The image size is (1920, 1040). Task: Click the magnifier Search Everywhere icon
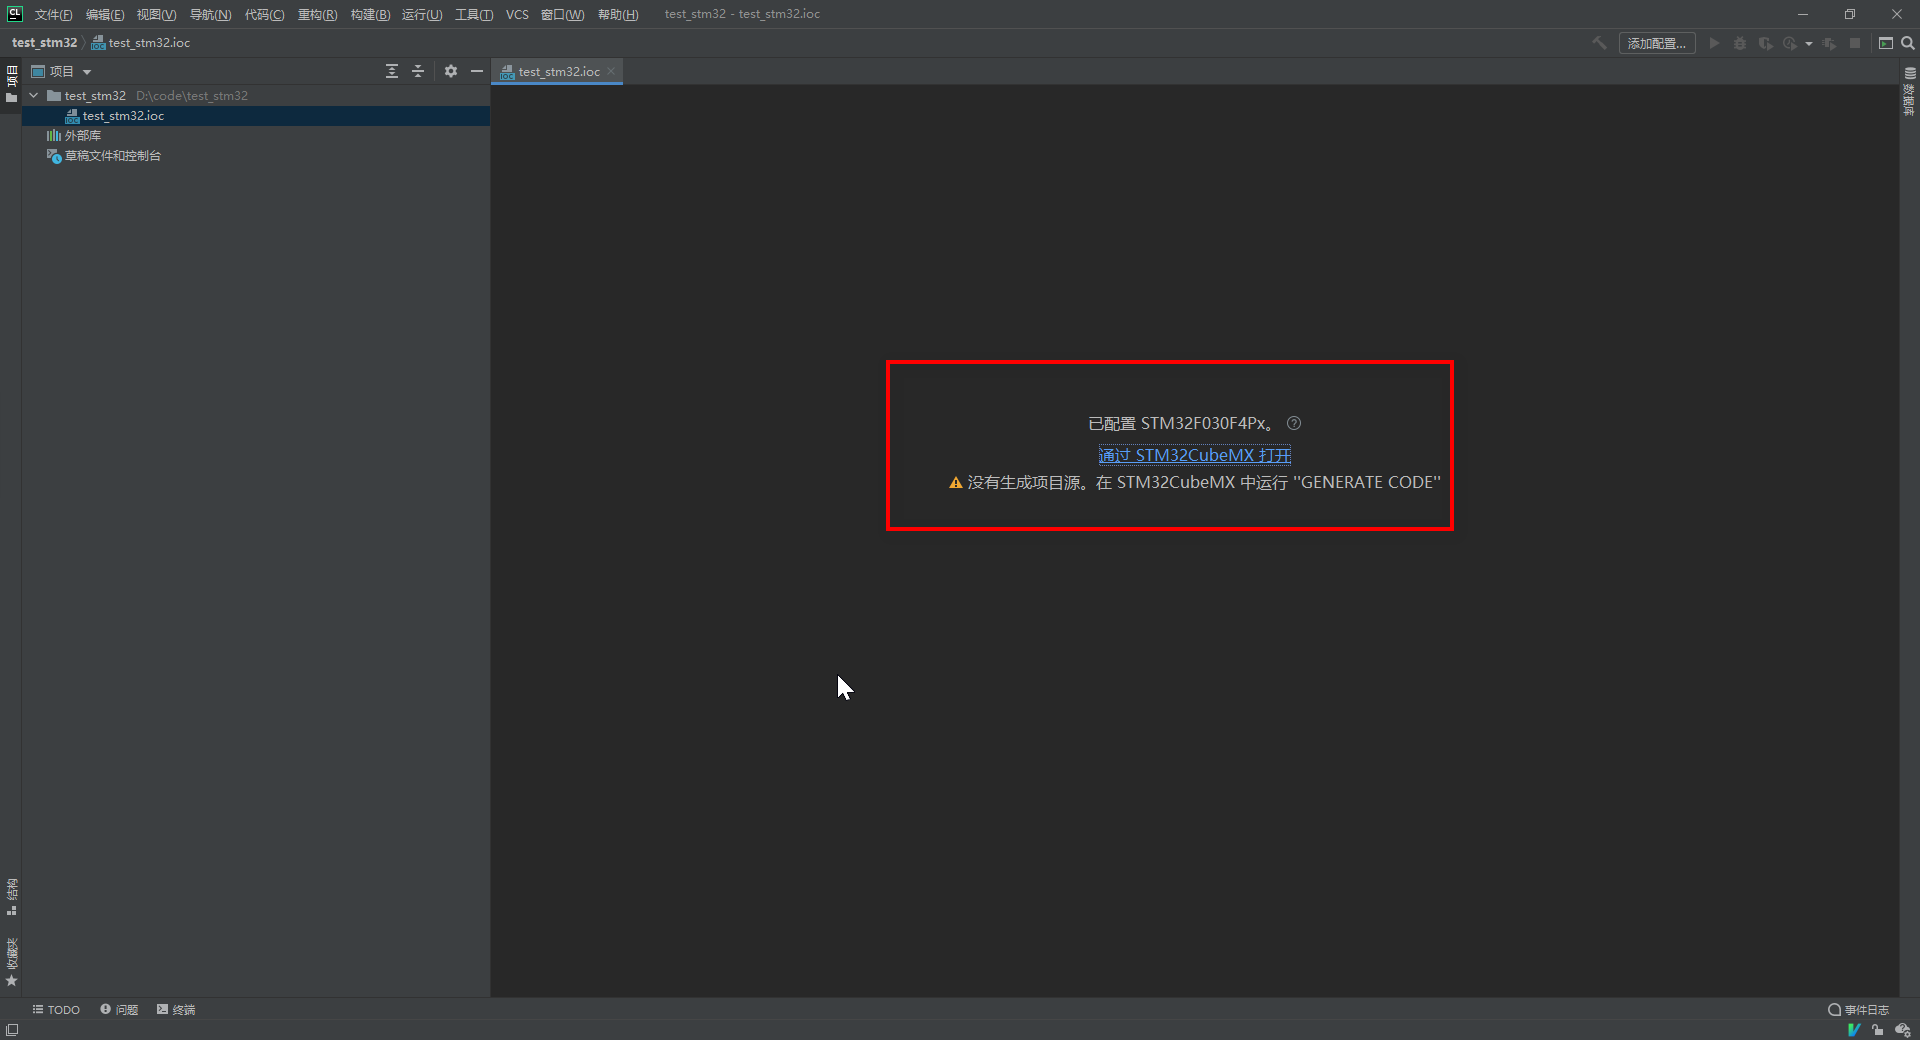[1908, 43]
